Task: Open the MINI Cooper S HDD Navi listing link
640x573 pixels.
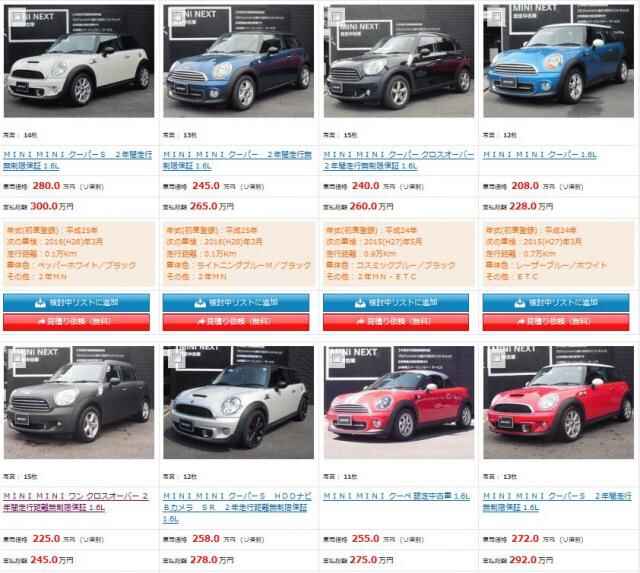Action: [237, 508]
